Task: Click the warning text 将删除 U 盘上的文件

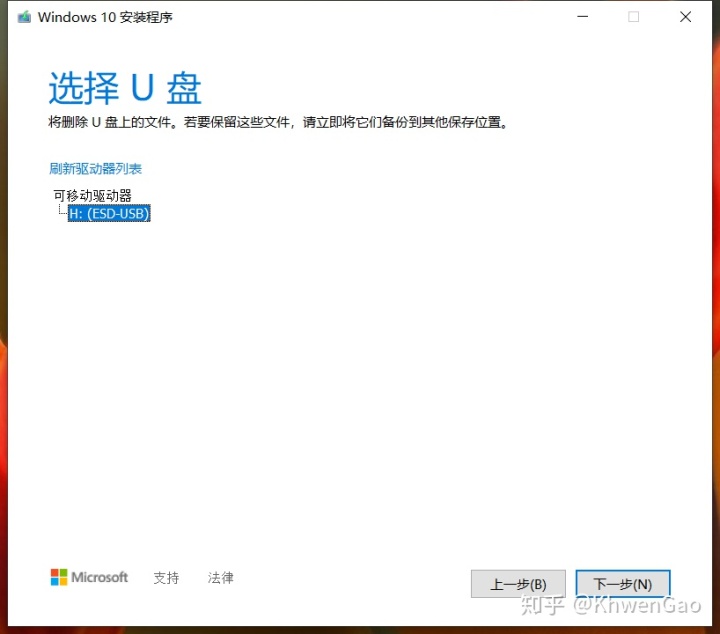Action: coord(109,123)
